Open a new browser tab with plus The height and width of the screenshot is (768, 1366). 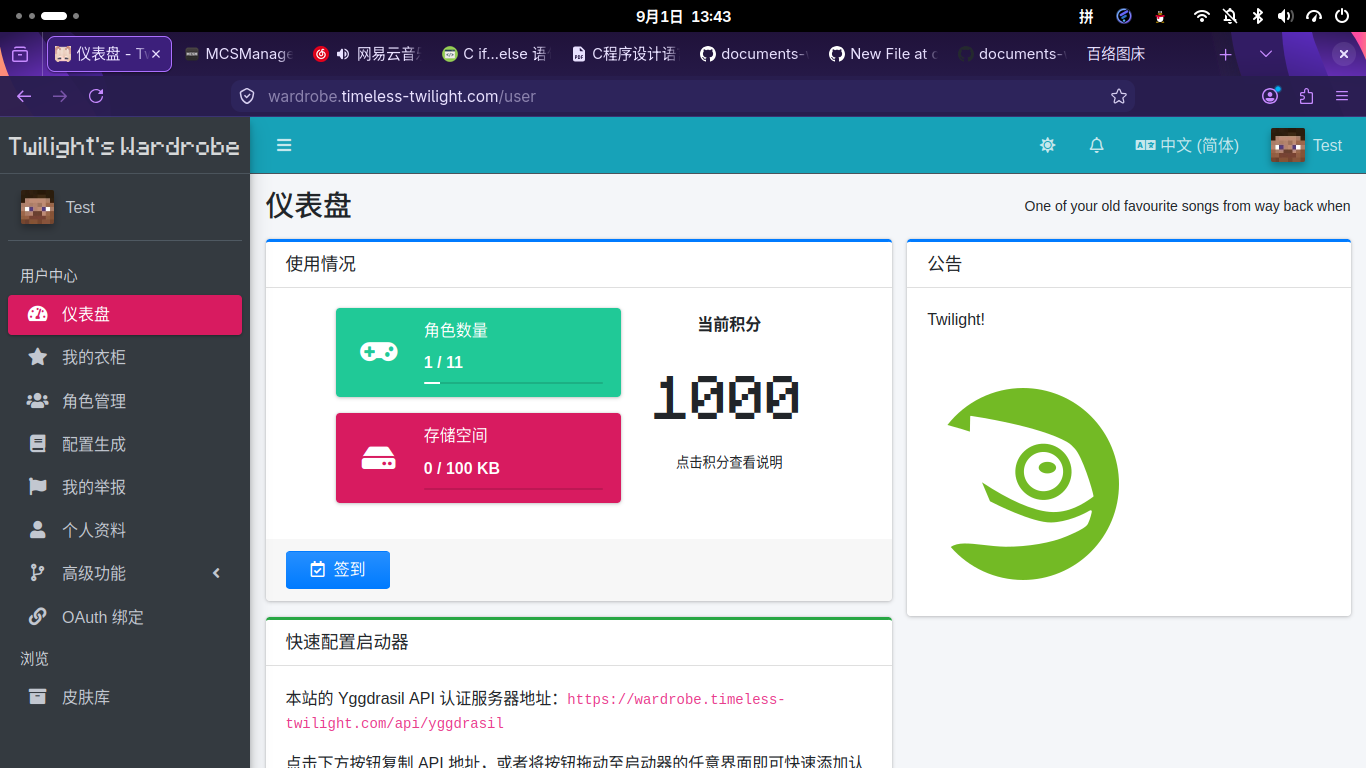click(x=1225, y=54)
